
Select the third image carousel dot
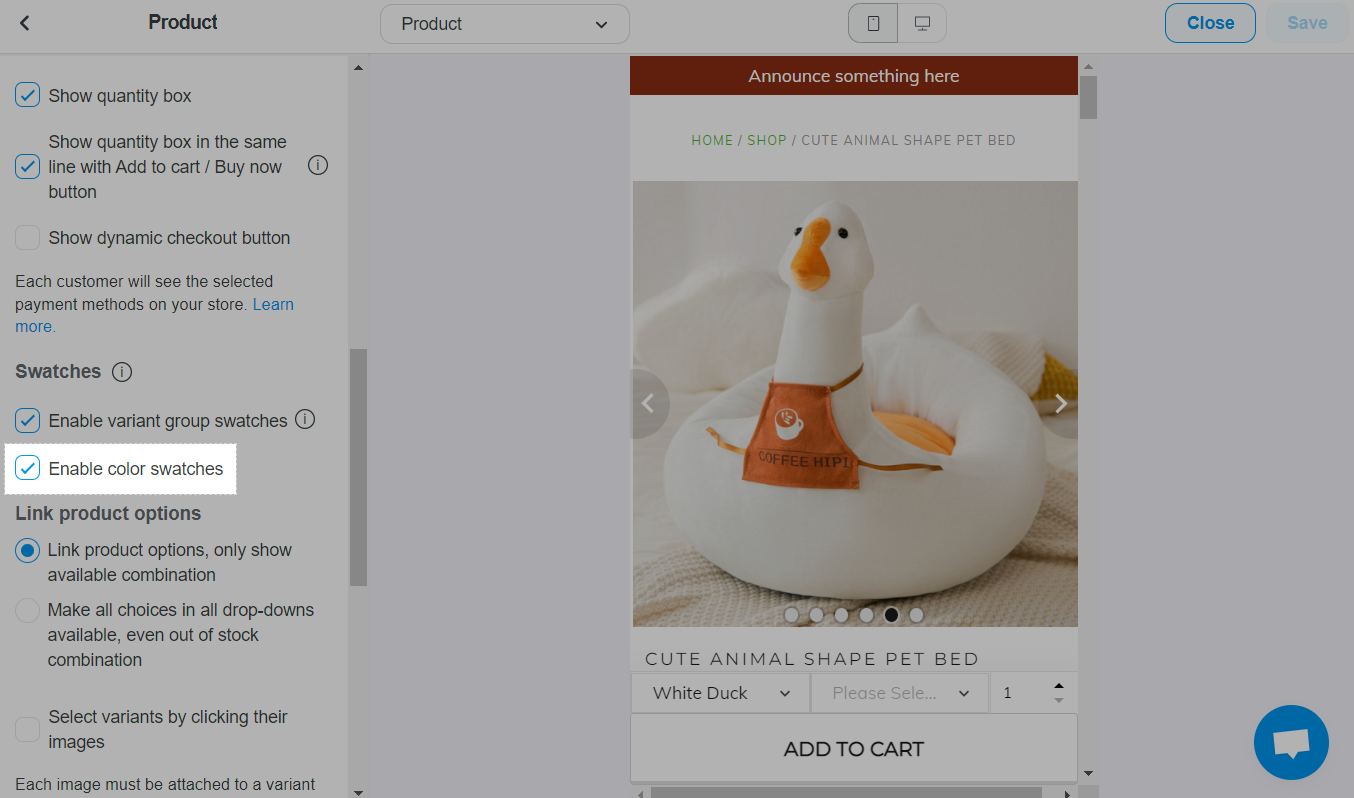pos(842,615)
